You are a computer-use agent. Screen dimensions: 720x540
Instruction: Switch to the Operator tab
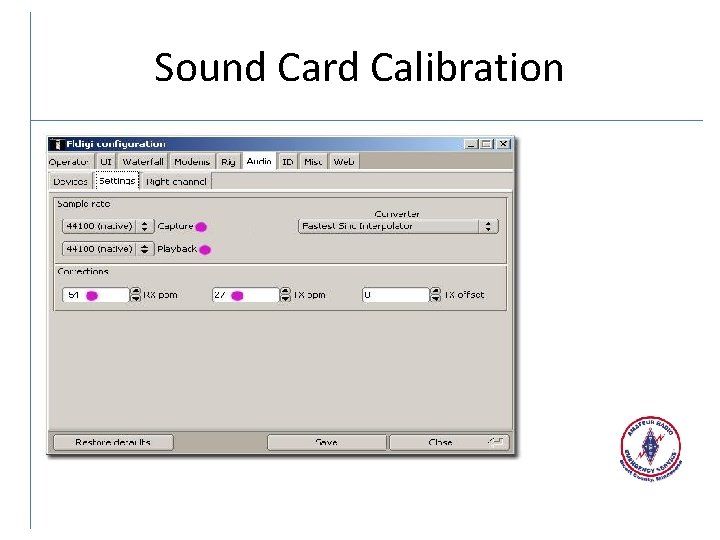tap(70, 162)
